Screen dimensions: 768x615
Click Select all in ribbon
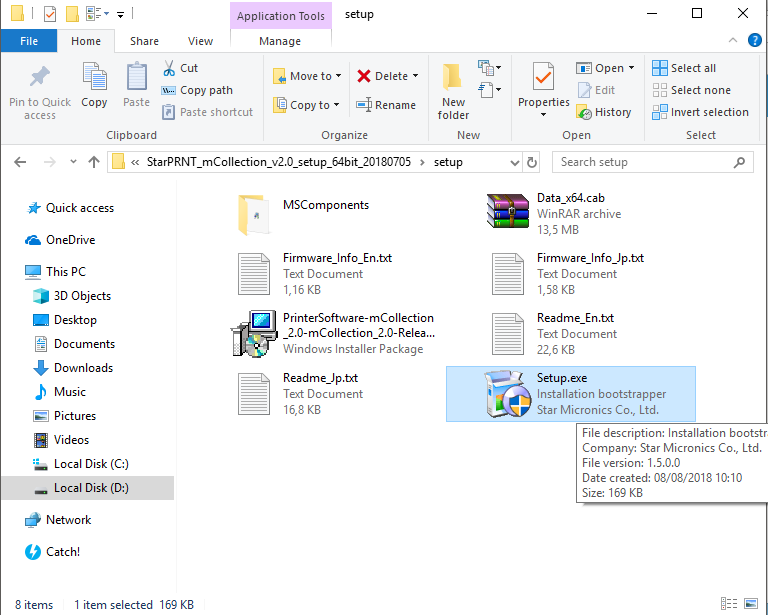(x=684, y=68)
